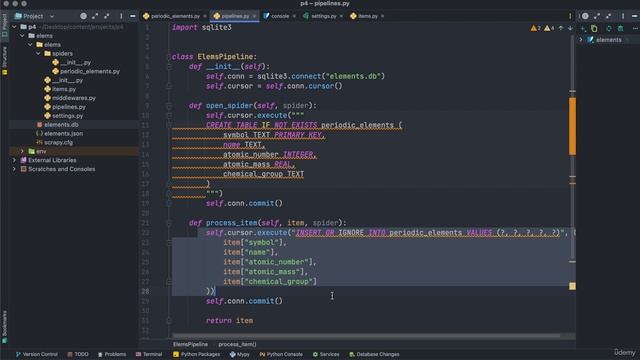Click process_item() breadcrumb below editor
Screen dimensions: 640x360
tap(237, 344)
